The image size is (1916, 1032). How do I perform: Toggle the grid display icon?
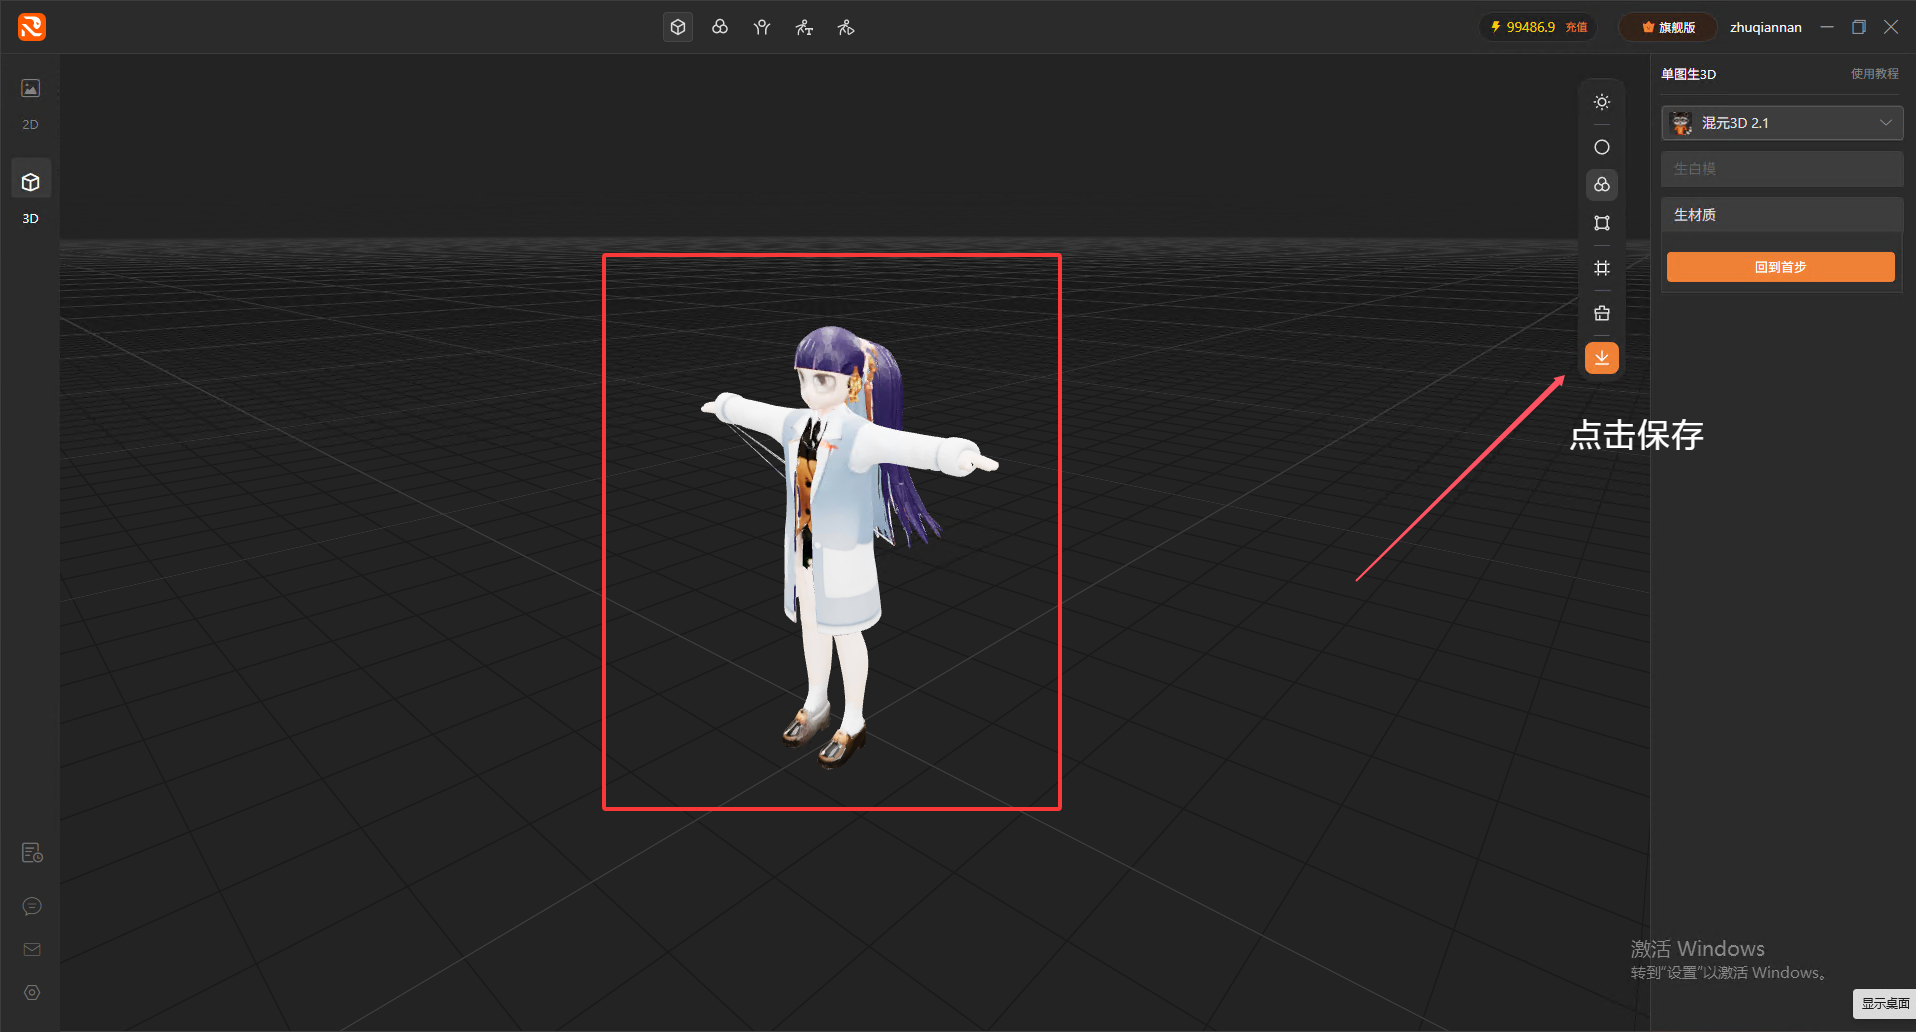(x=1602, y=268)
